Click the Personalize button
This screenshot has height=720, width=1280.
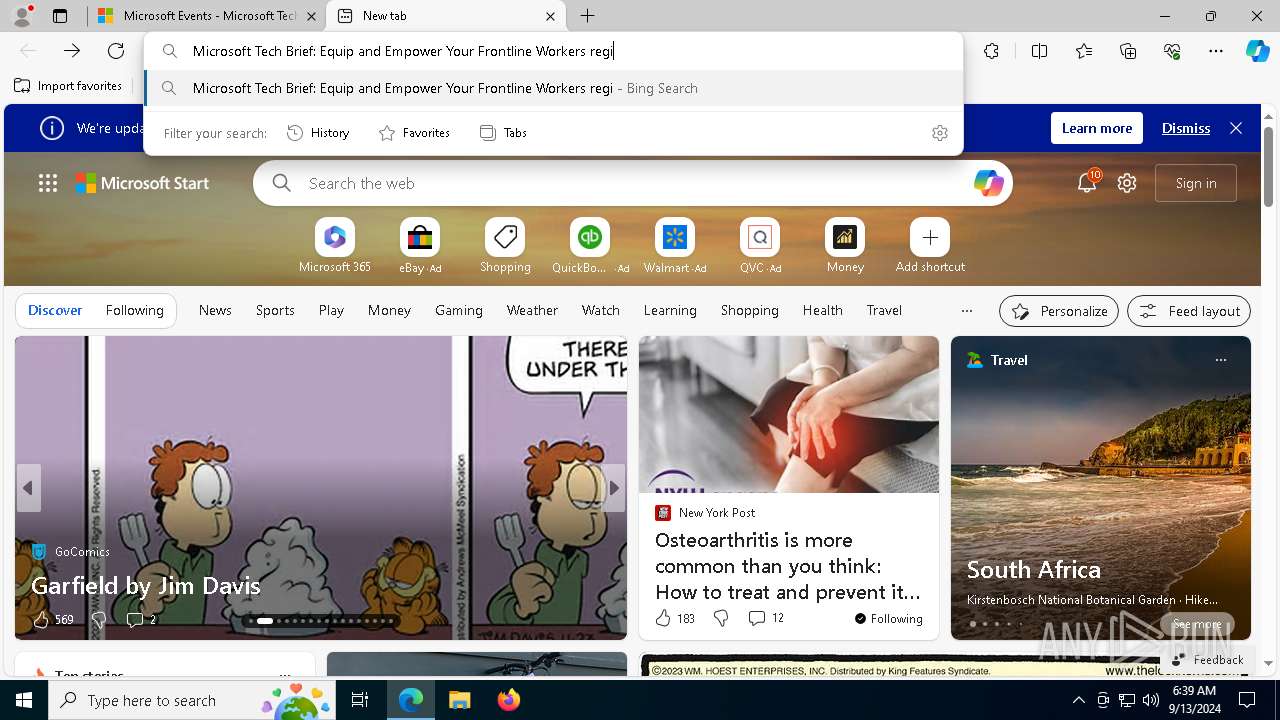(x=1059, y=311)
